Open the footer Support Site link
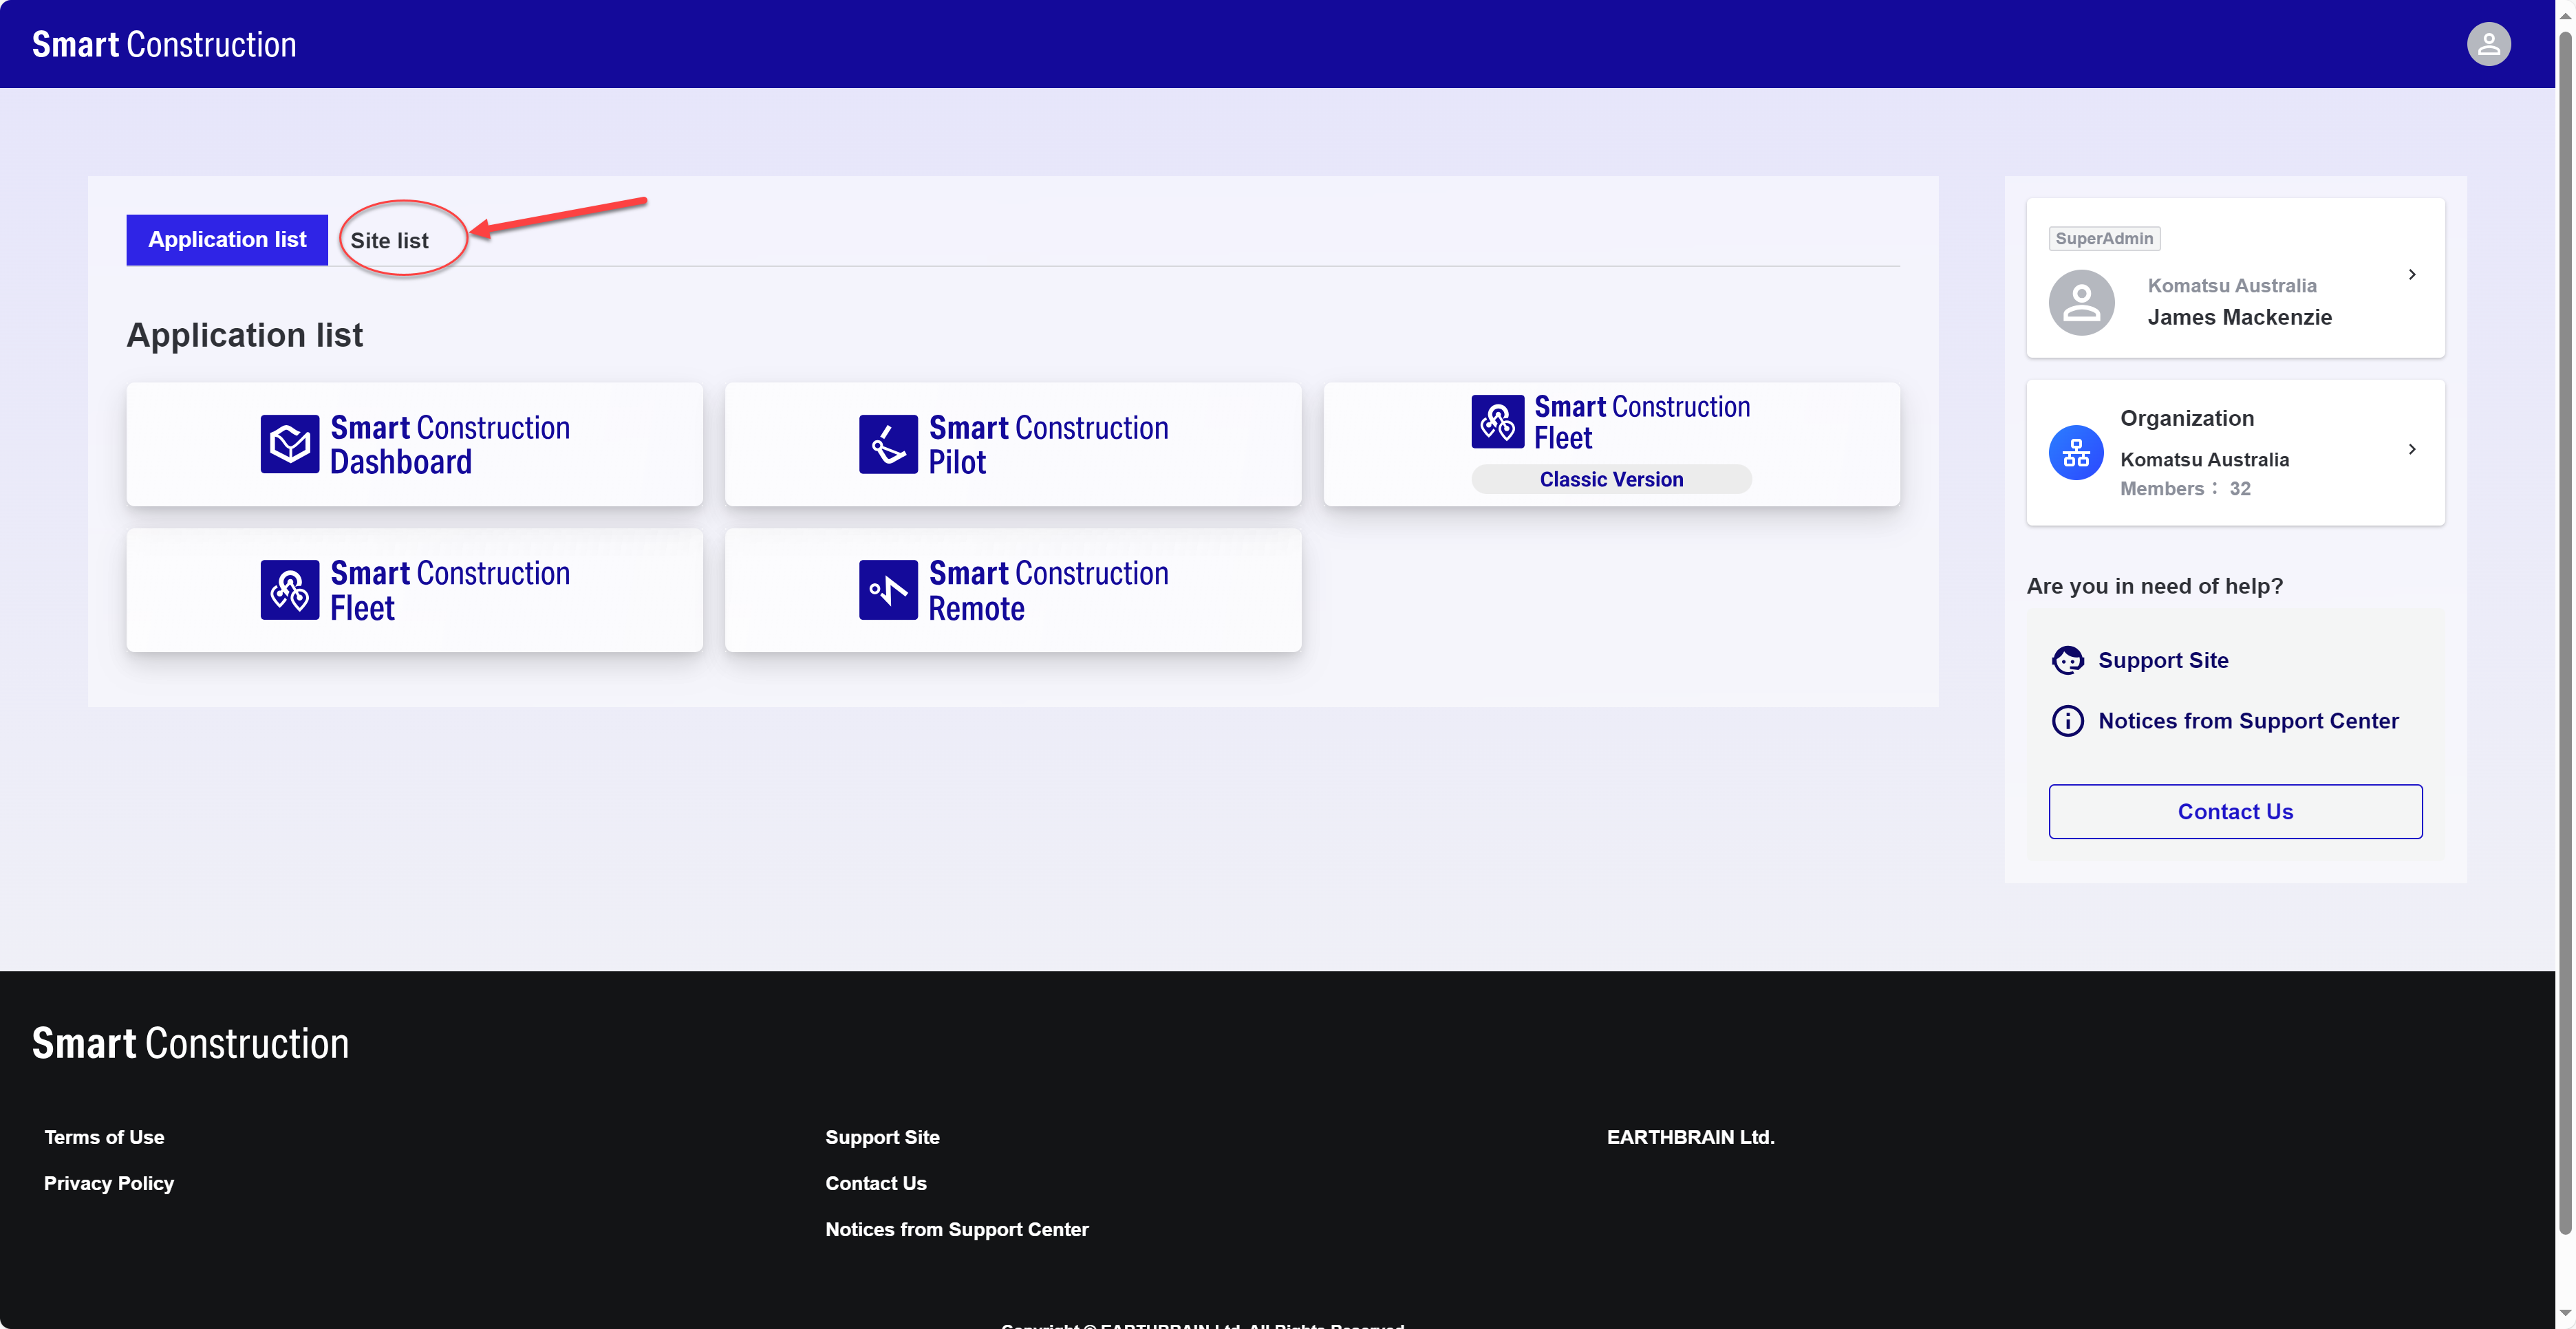 [882, 1137]
